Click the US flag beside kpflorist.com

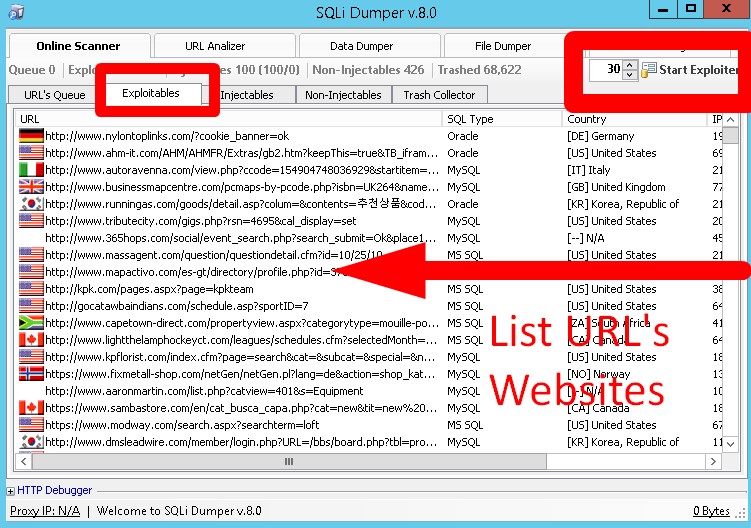coord(31,357)
